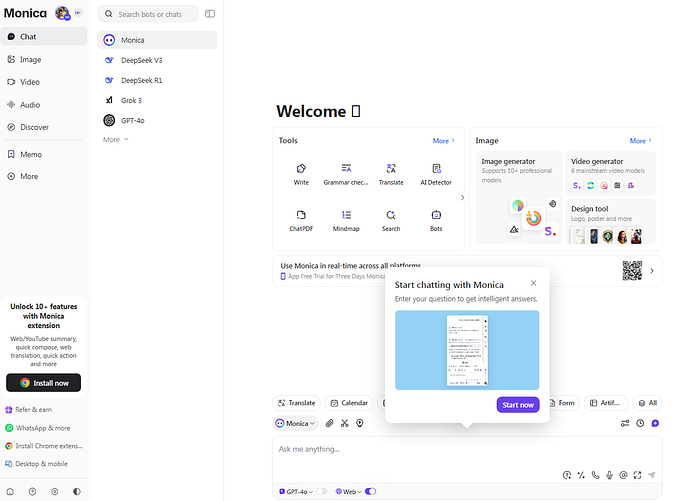700x501 pixels.
Task: Expand the QR code banner chevron
Action: [x=652, y=271]
